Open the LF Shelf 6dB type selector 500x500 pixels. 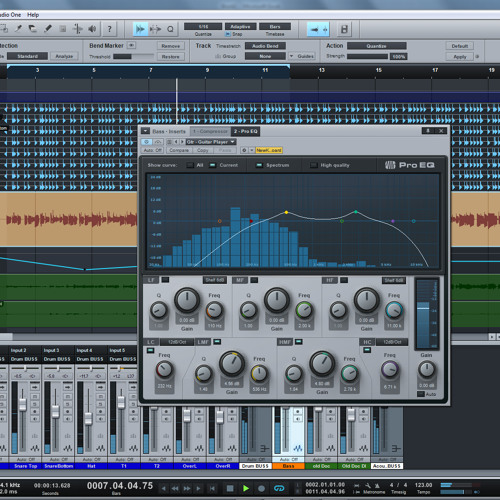point(215,280)
